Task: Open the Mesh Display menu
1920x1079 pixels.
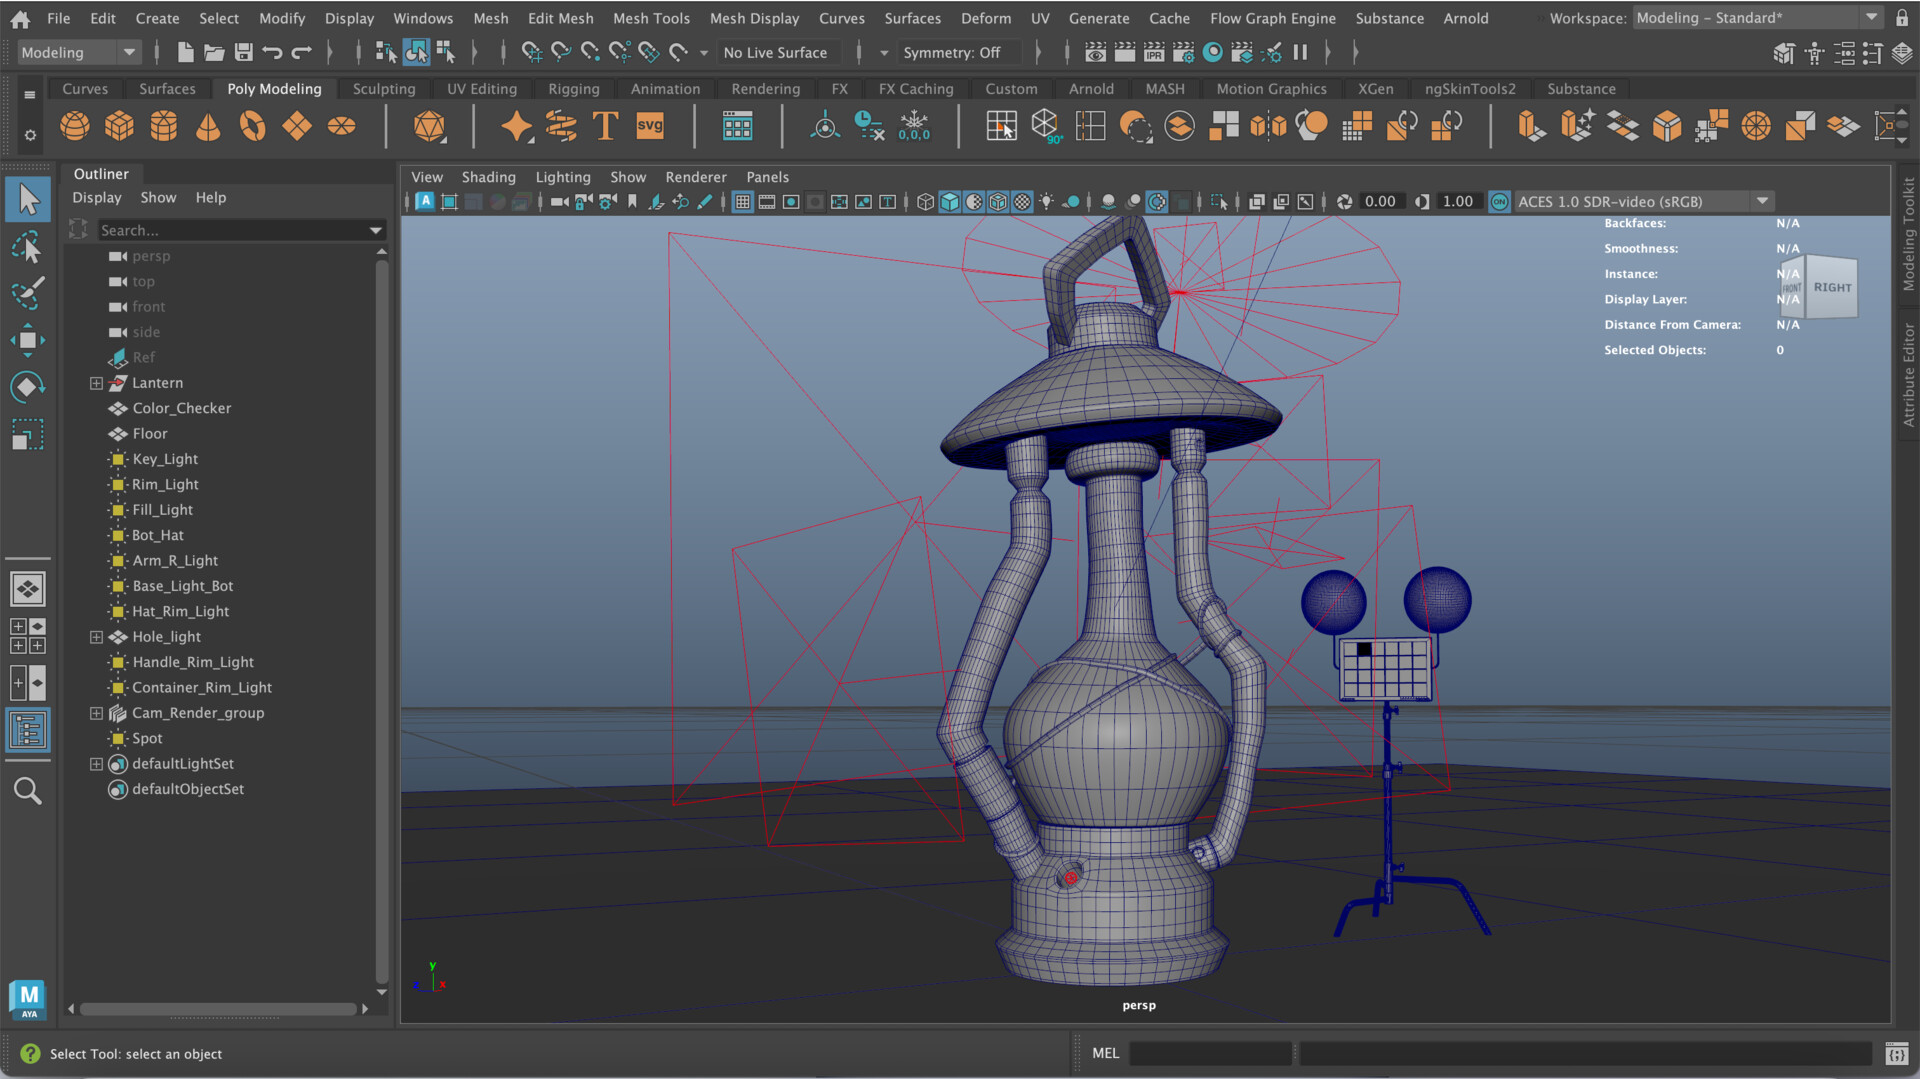Action: [754, 18]
